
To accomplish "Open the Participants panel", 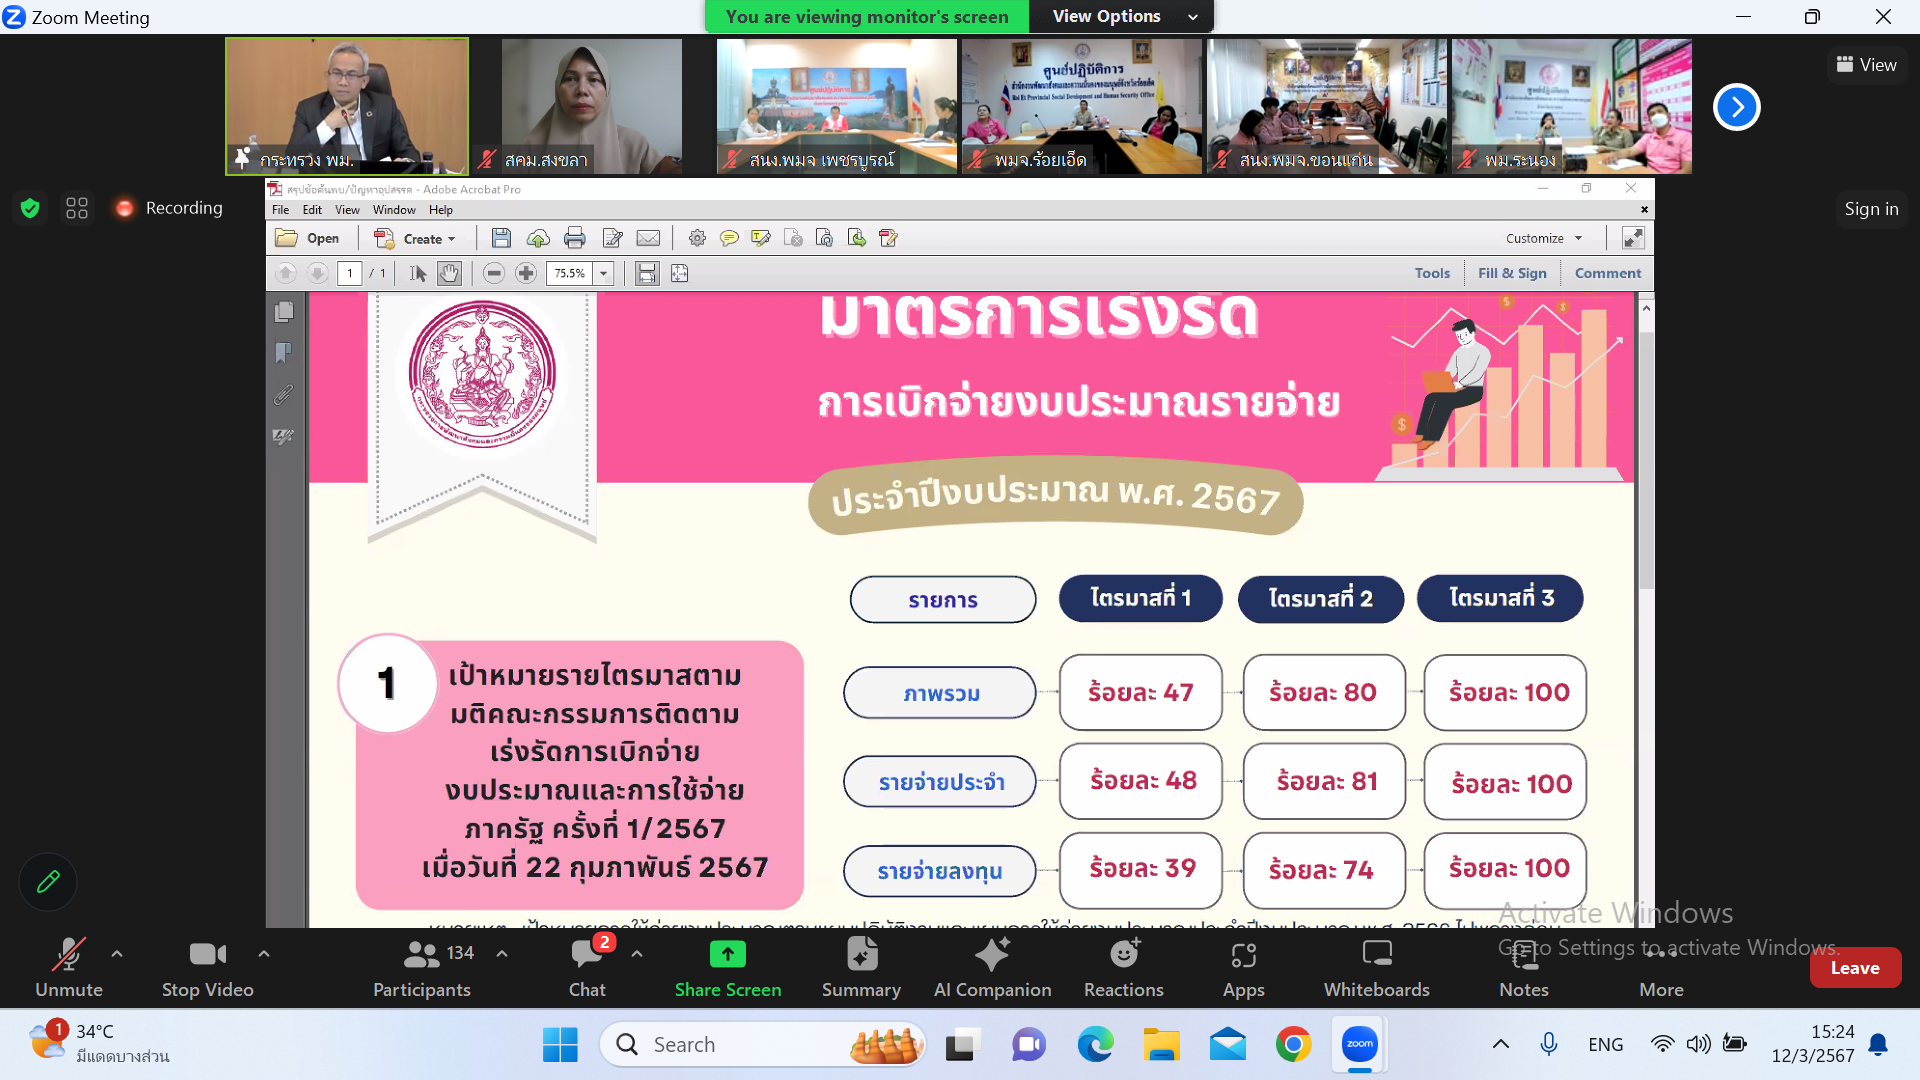I will coord(422,968).
